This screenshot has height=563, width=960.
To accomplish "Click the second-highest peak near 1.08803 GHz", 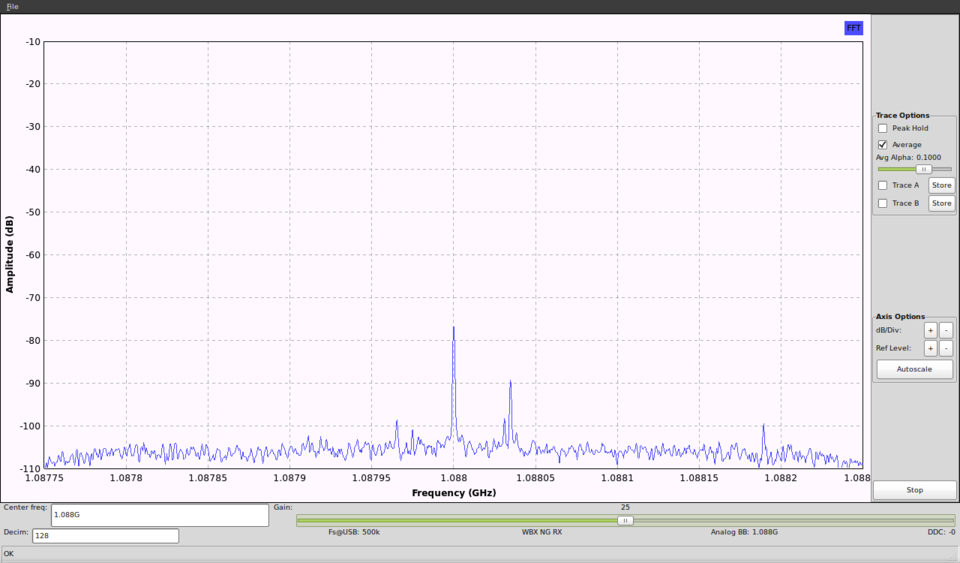I will click(510, 383).
